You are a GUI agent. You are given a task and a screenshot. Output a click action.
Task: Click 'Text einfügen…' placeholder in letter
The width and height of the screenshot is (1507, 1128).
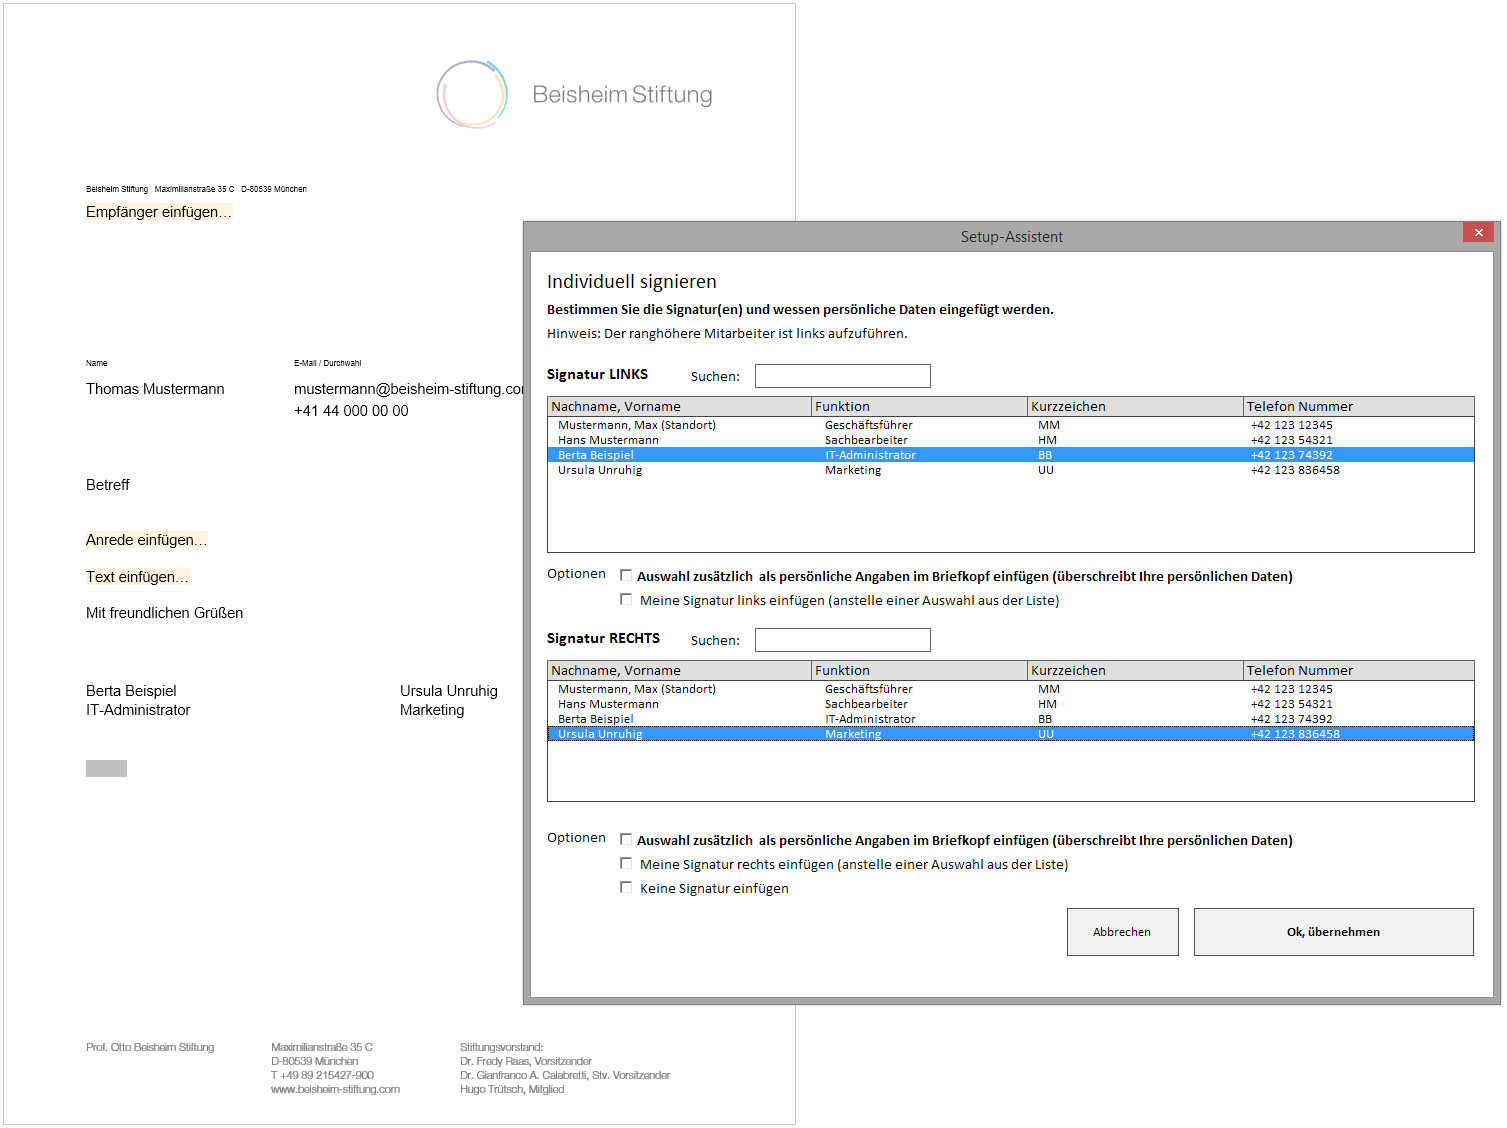[x=137, y=577]
